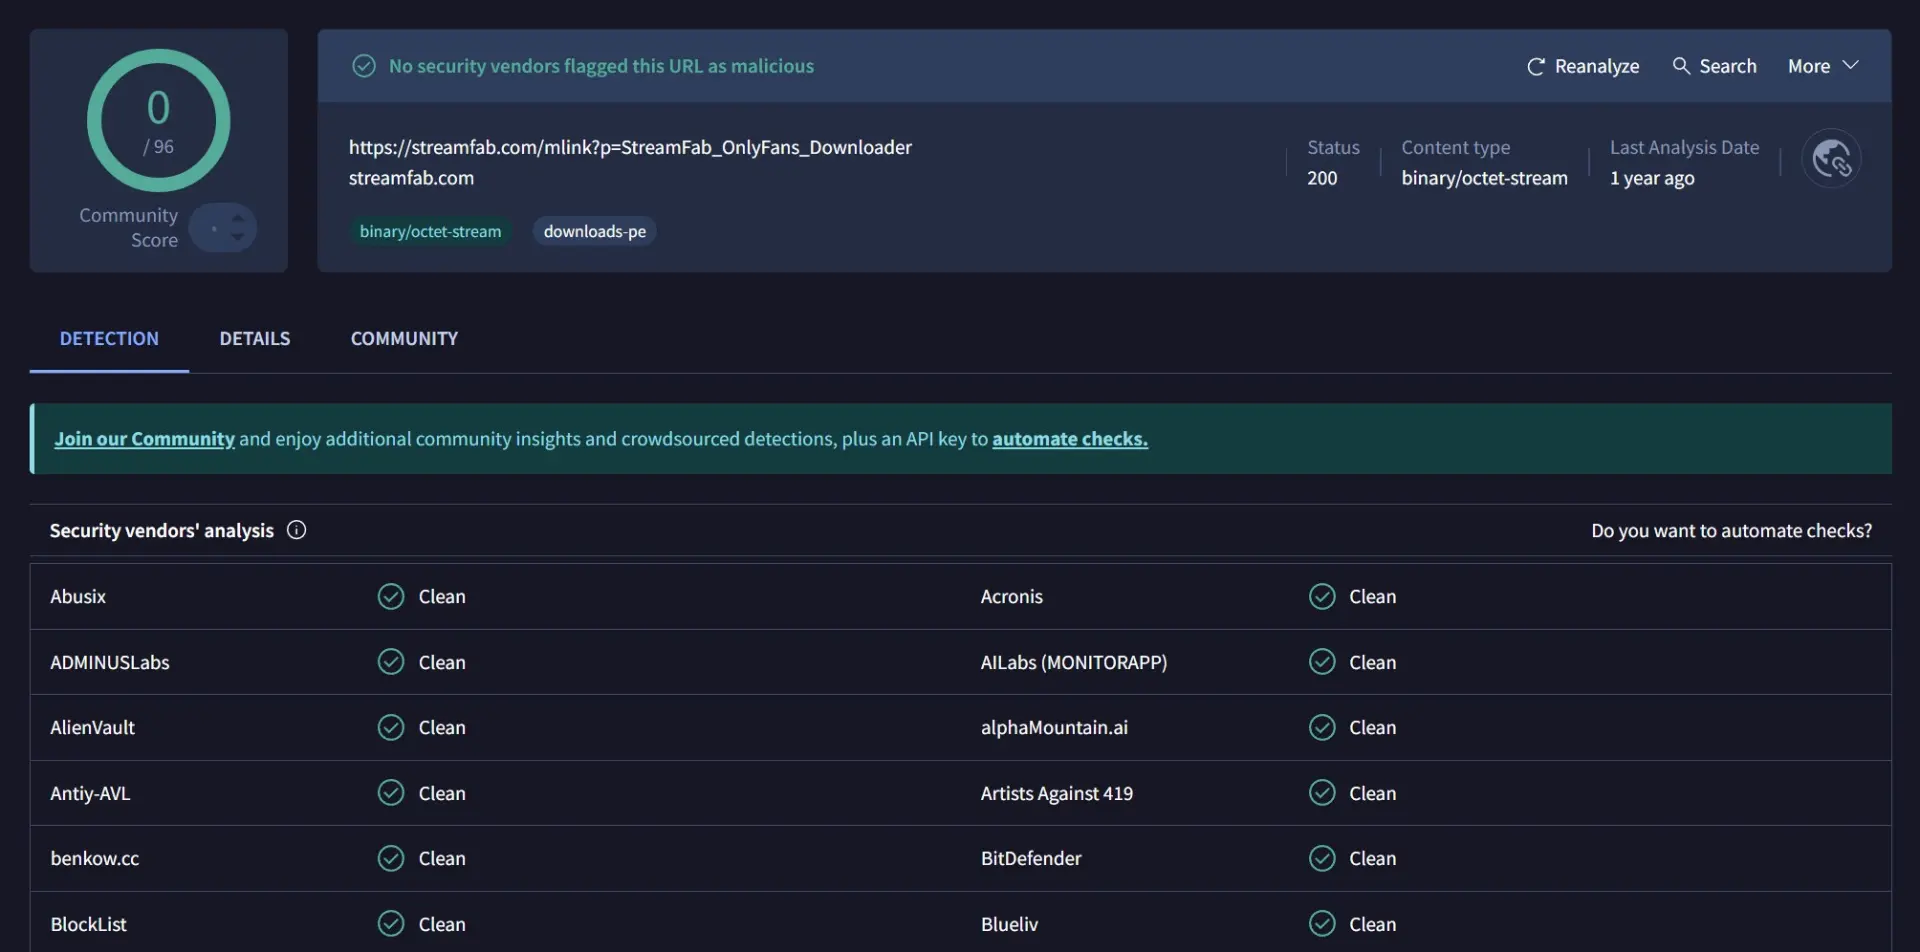This screenshot has height=952, width=1920.
Task: Click the Clean check icon for Blueliv
Action: tap(1322, 923)
